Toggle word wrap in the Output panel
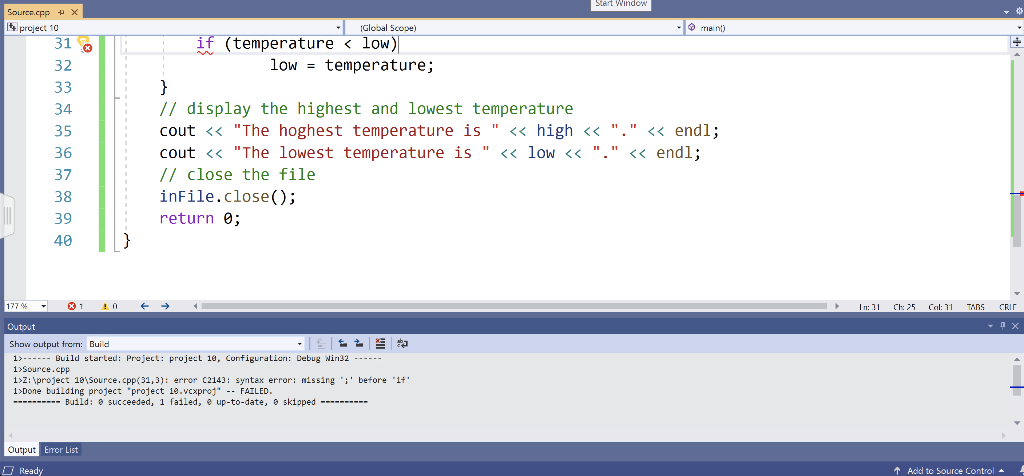This screenshot has width=1024, height=476. pyautogui.click(x=402, y=343)
